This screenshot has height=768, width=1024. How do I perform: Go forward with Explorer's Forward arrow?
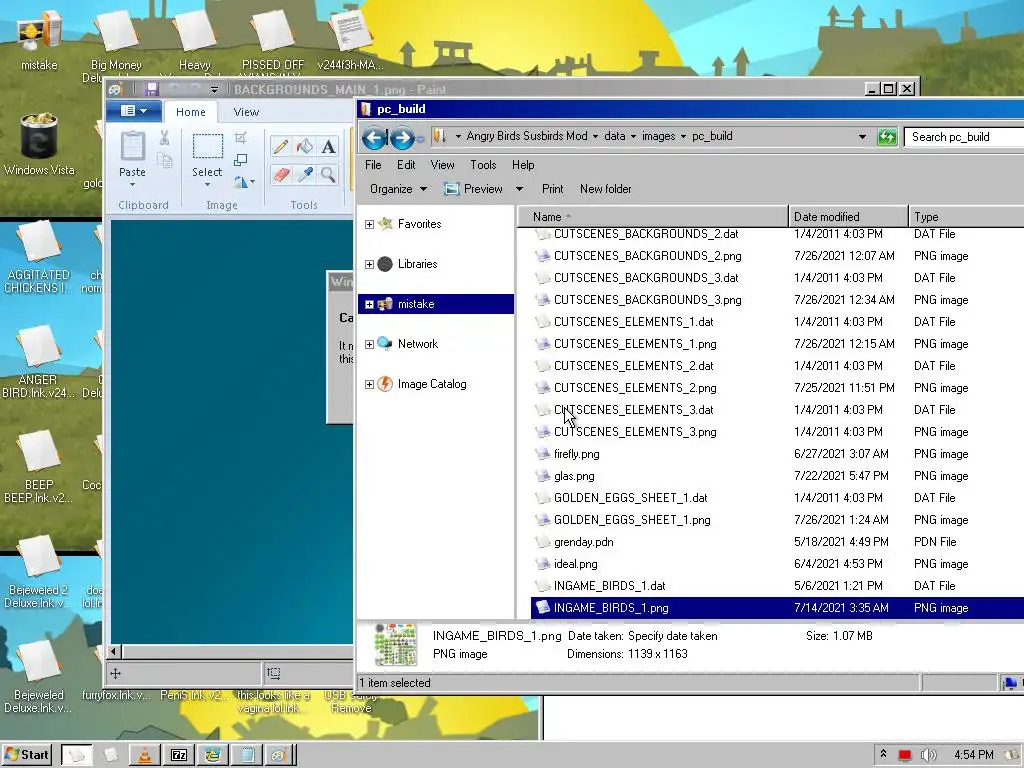point(402,137)
